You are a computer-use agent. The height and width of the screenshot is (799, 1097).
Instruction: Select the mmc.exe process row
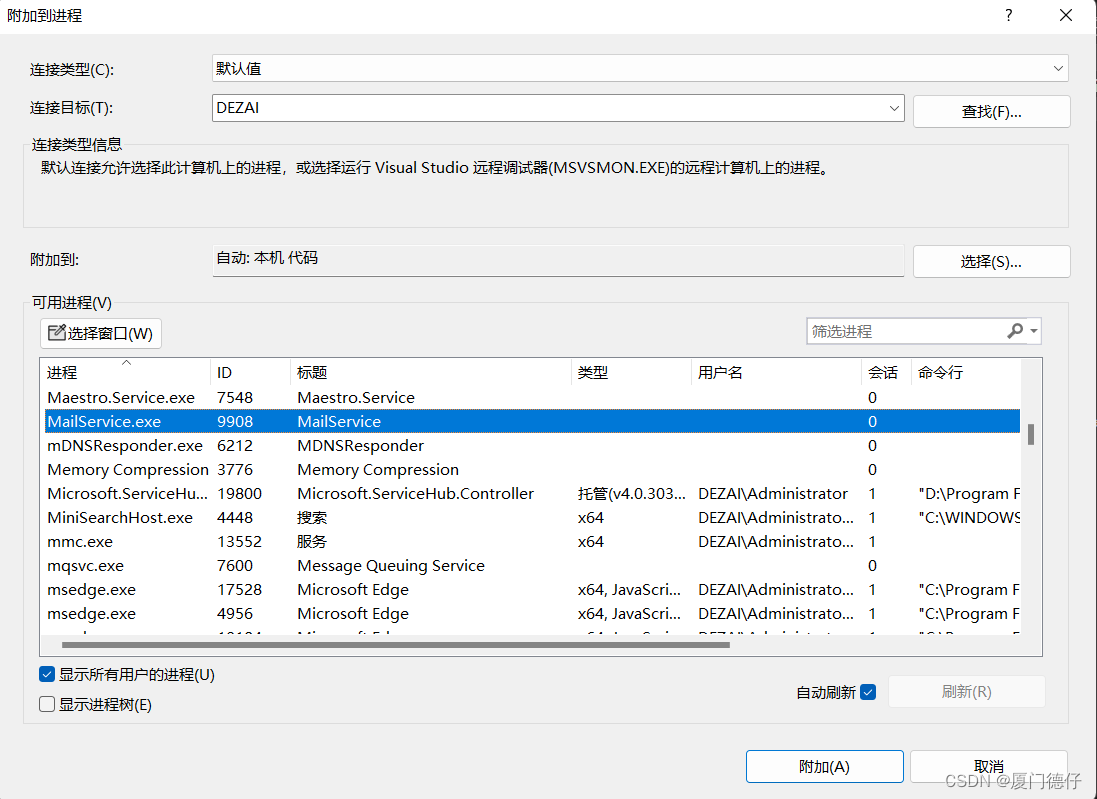click(530, 542)
